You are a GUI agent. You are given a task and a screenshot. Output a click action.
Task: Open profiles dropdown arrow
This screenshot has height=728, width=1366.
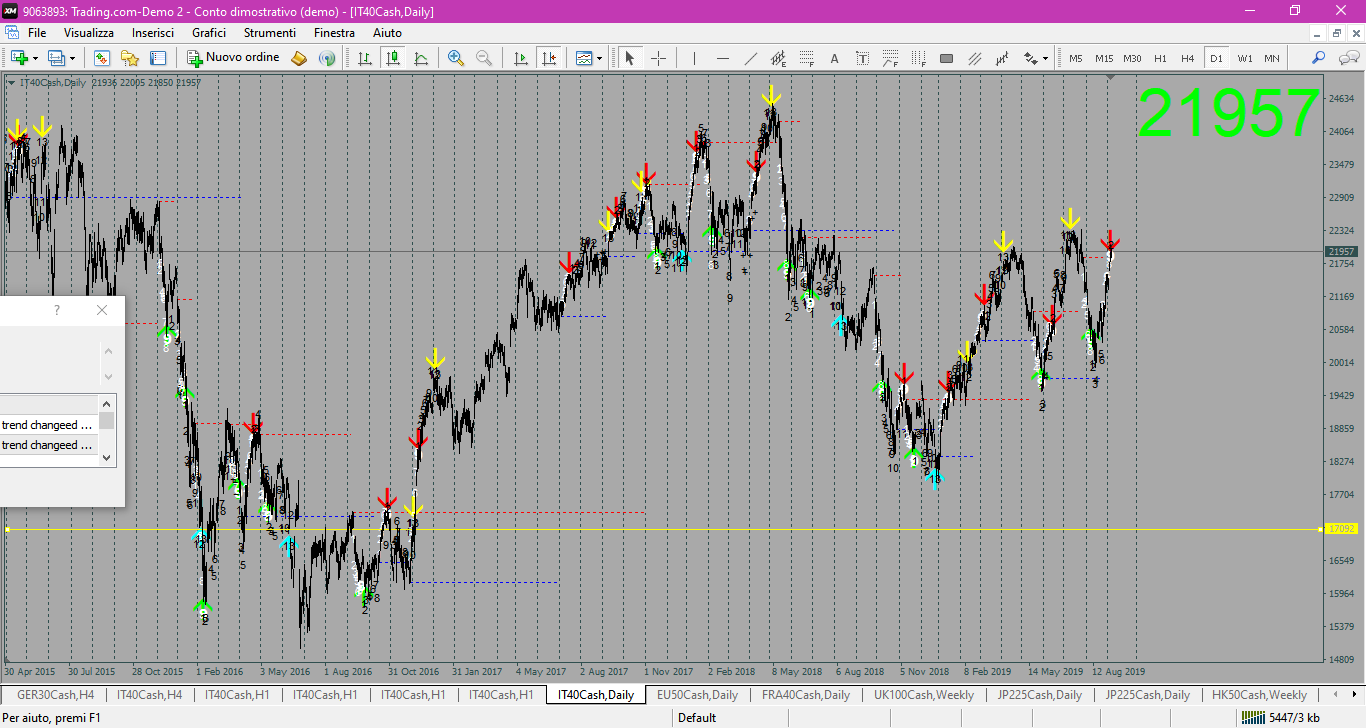(x=72, y=59)
